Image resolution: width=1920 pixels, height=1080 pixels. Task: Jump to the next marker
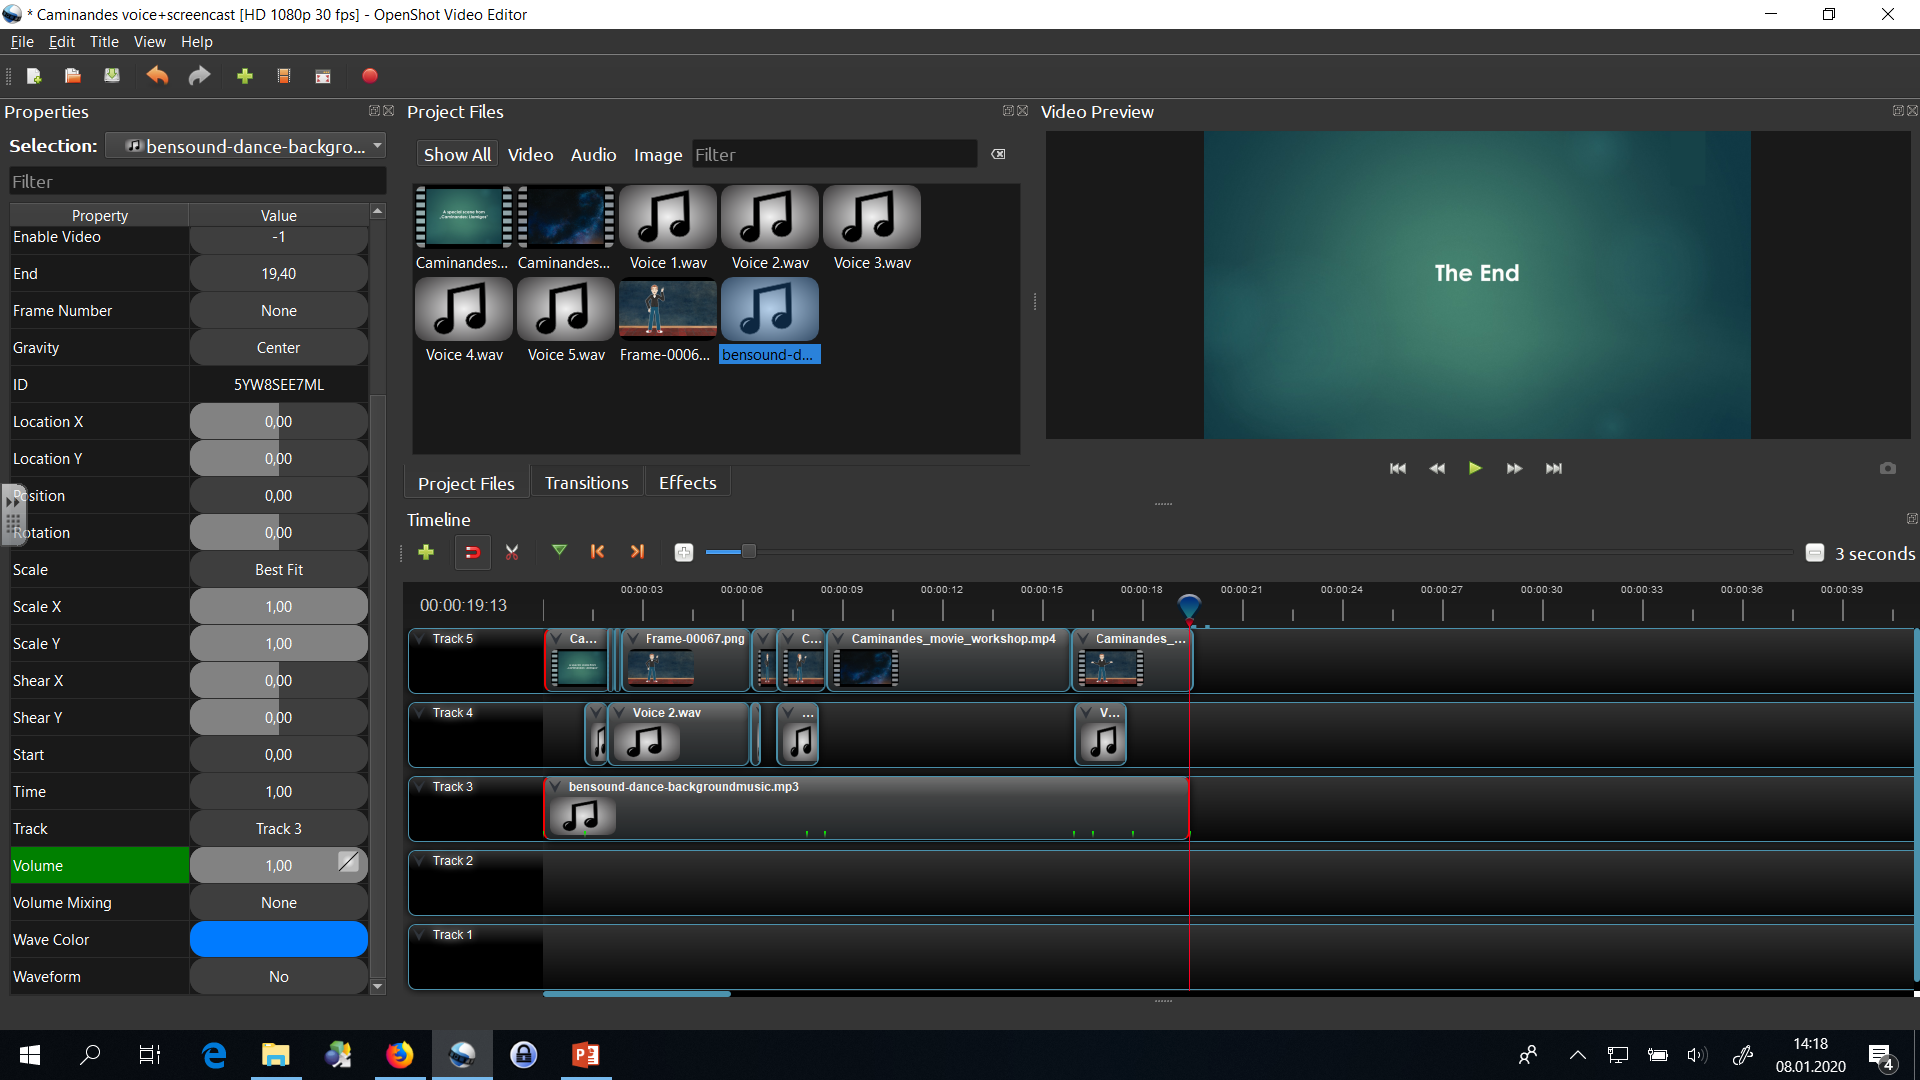637,552
